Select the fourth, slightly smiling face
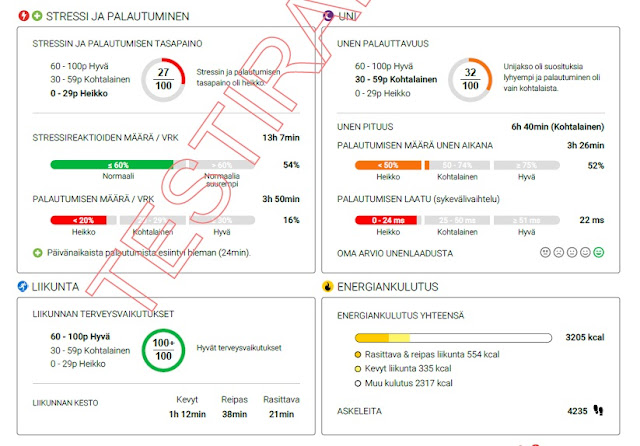The height and width of the screenshot is (446, 640). [x=585, y=253]
